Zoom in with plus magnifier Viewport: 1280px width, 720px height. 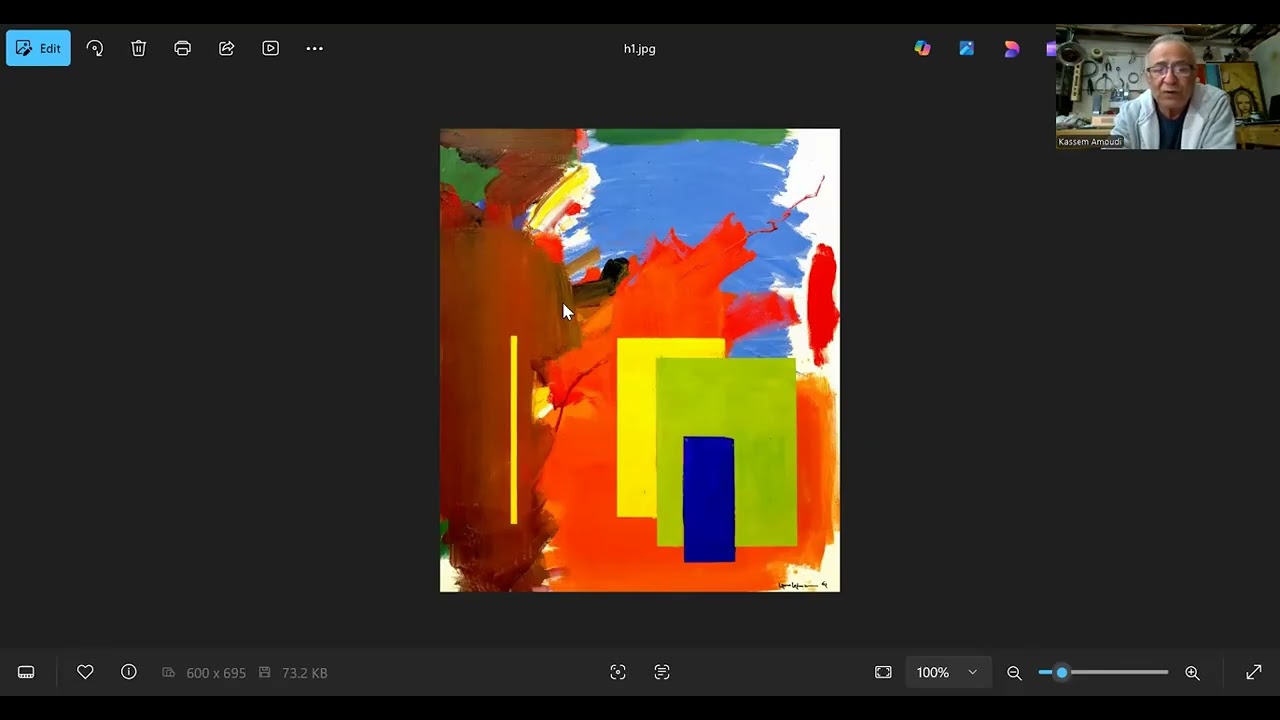[x=1192, y=673]
